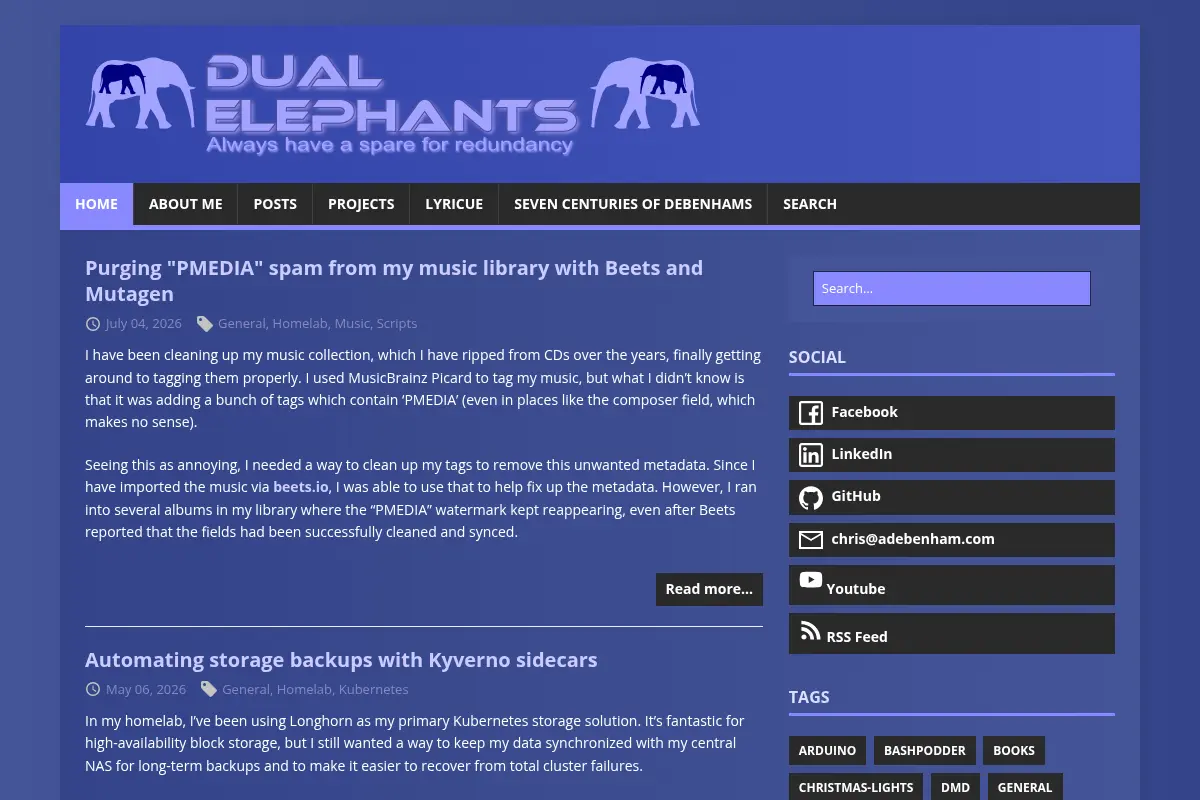Select the CHRISTMAS-LIGHTS tag
Screen dimensions: 1200x800
[x=856, y=787]
